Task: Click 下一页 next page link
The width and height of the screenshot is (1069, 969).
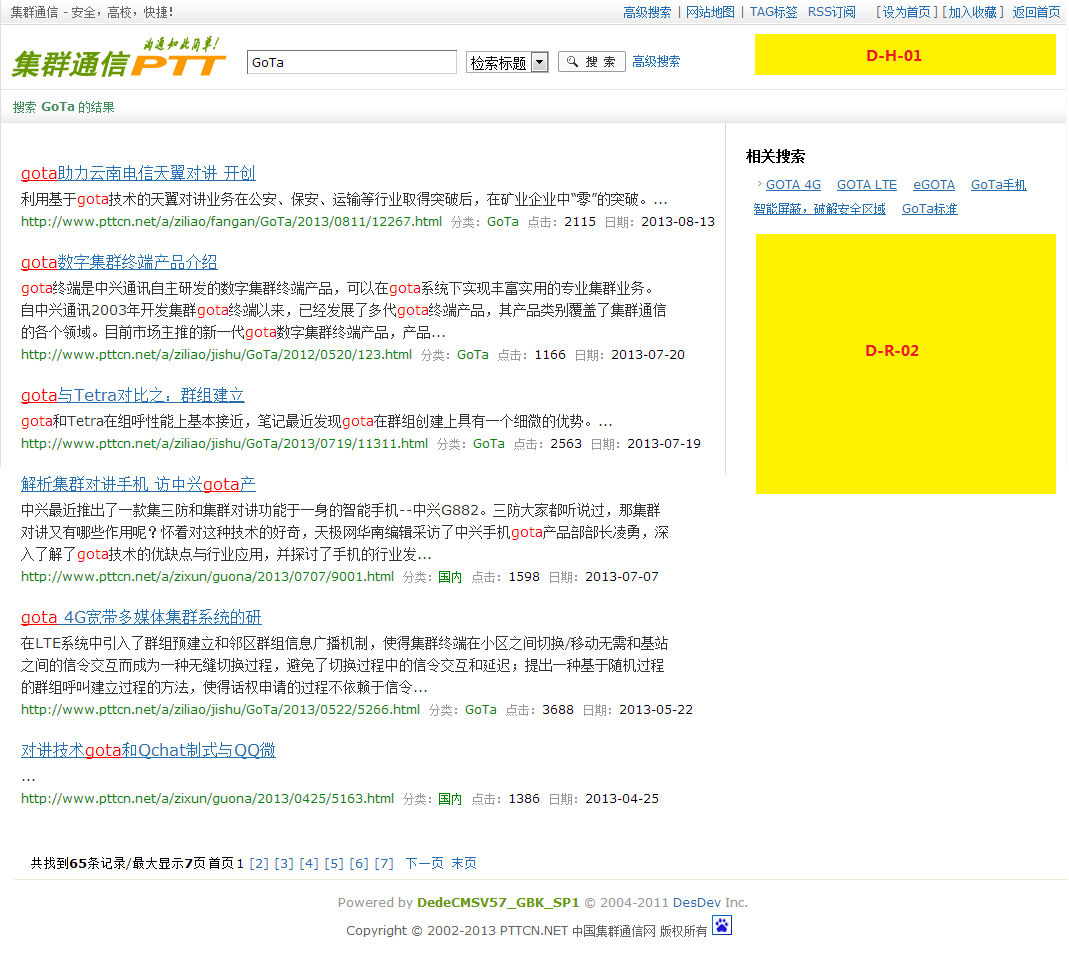Action: coord(424,863)
